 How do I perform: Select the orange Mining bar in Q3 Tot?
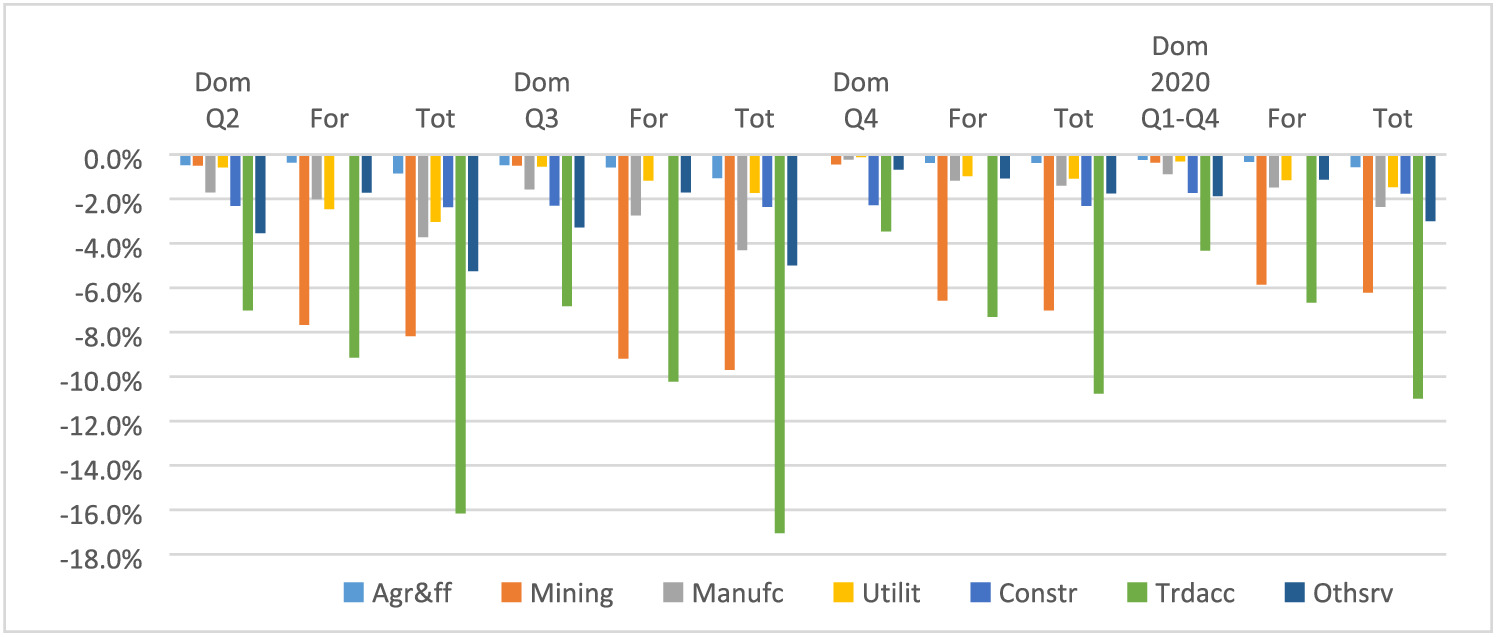tap(729, 262)
